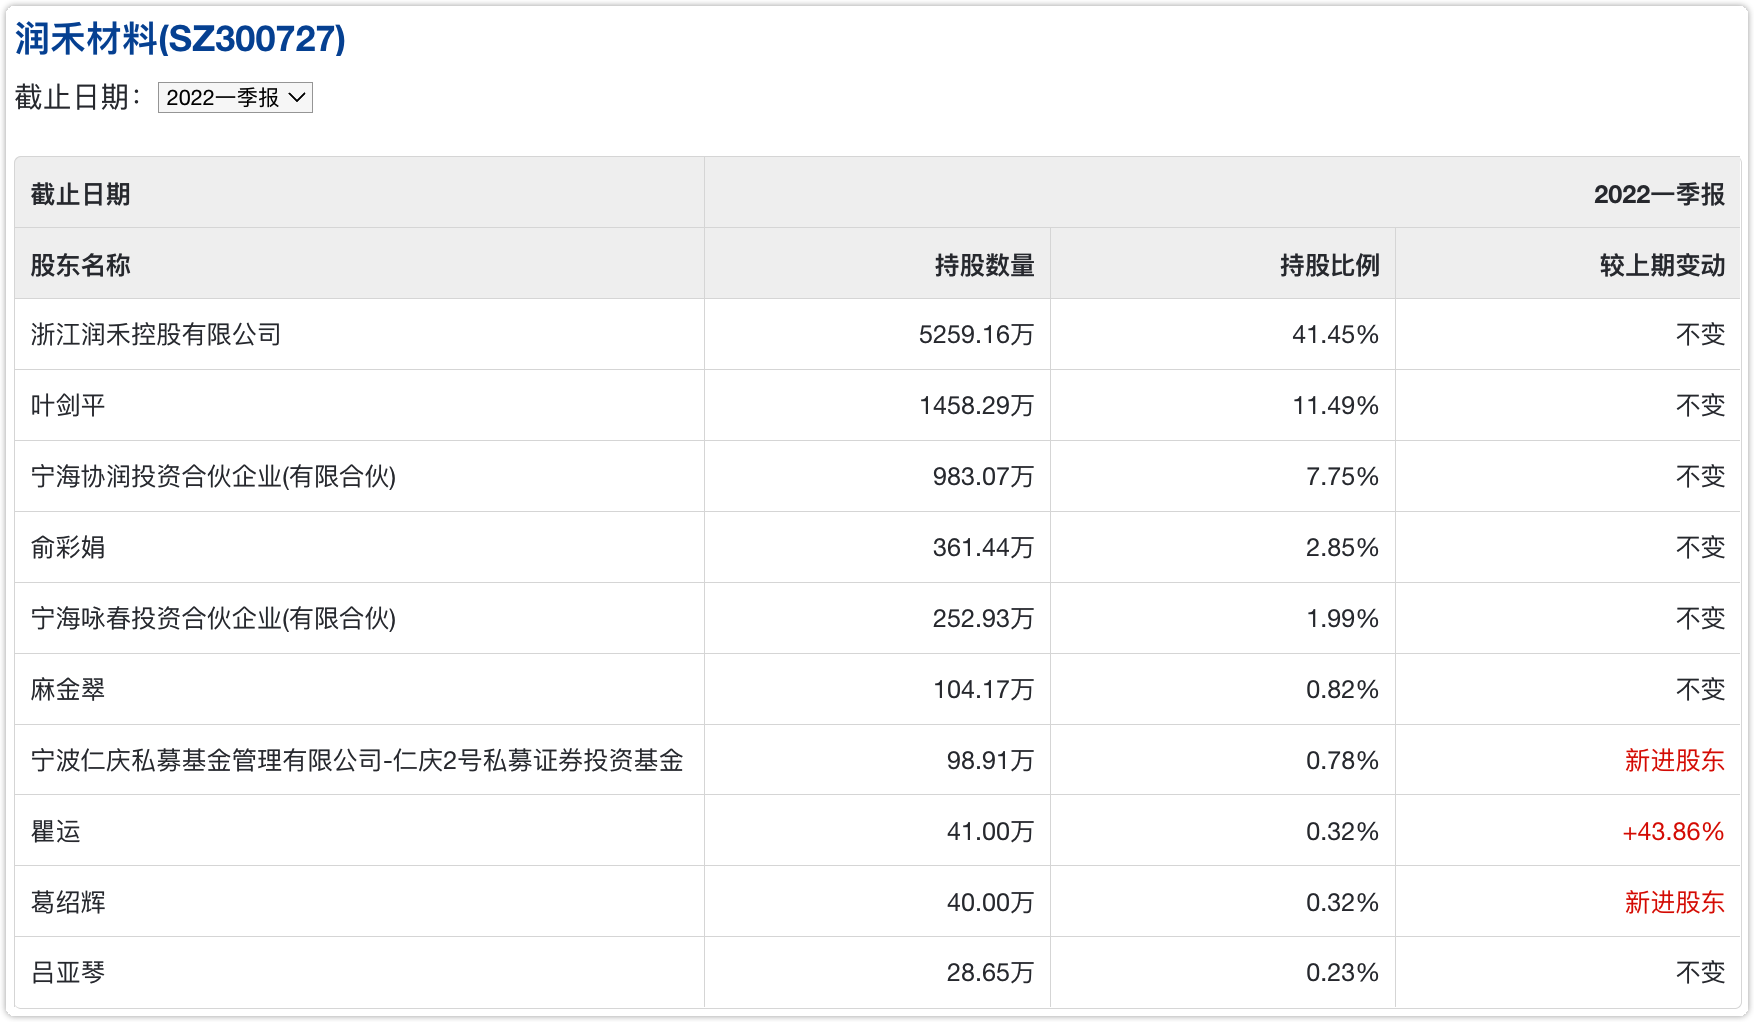Select shareholder 浙江润禾控股有限公司

[x=156, y=334]
